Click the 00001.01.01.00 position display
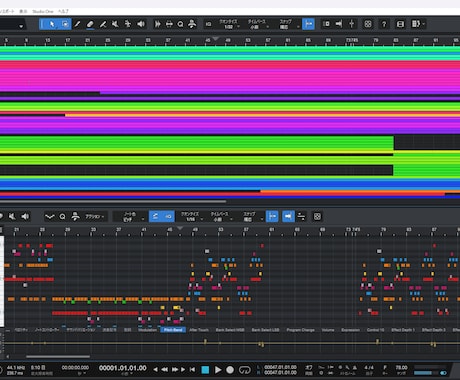The width and height of the screenshot is (460, 380). click(123, 368)
